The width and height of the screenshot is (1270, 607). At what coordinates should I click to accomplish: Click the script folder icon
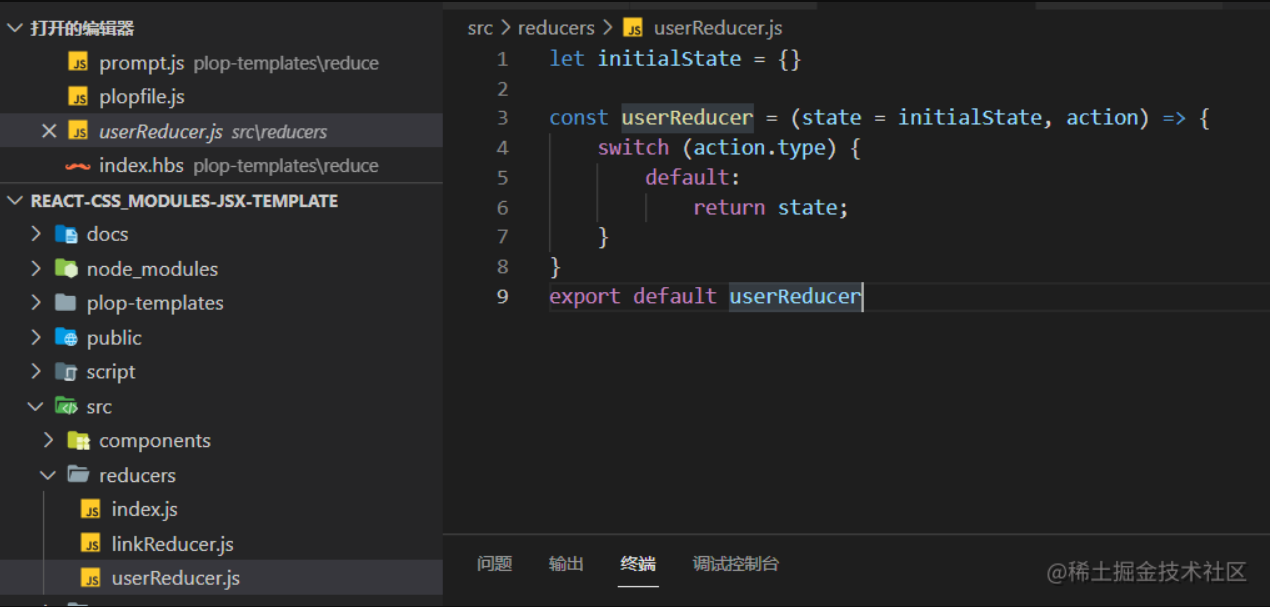click(66, 371)
